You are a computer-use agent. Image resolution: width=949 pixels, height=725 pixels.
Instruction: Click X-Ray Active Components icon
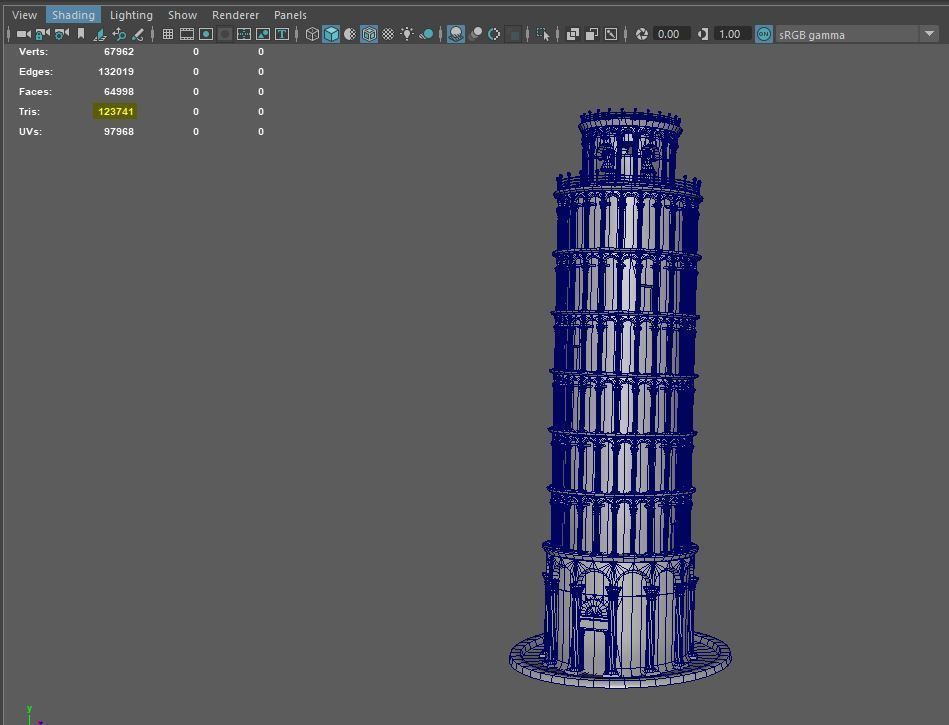(x=592, y=34)
